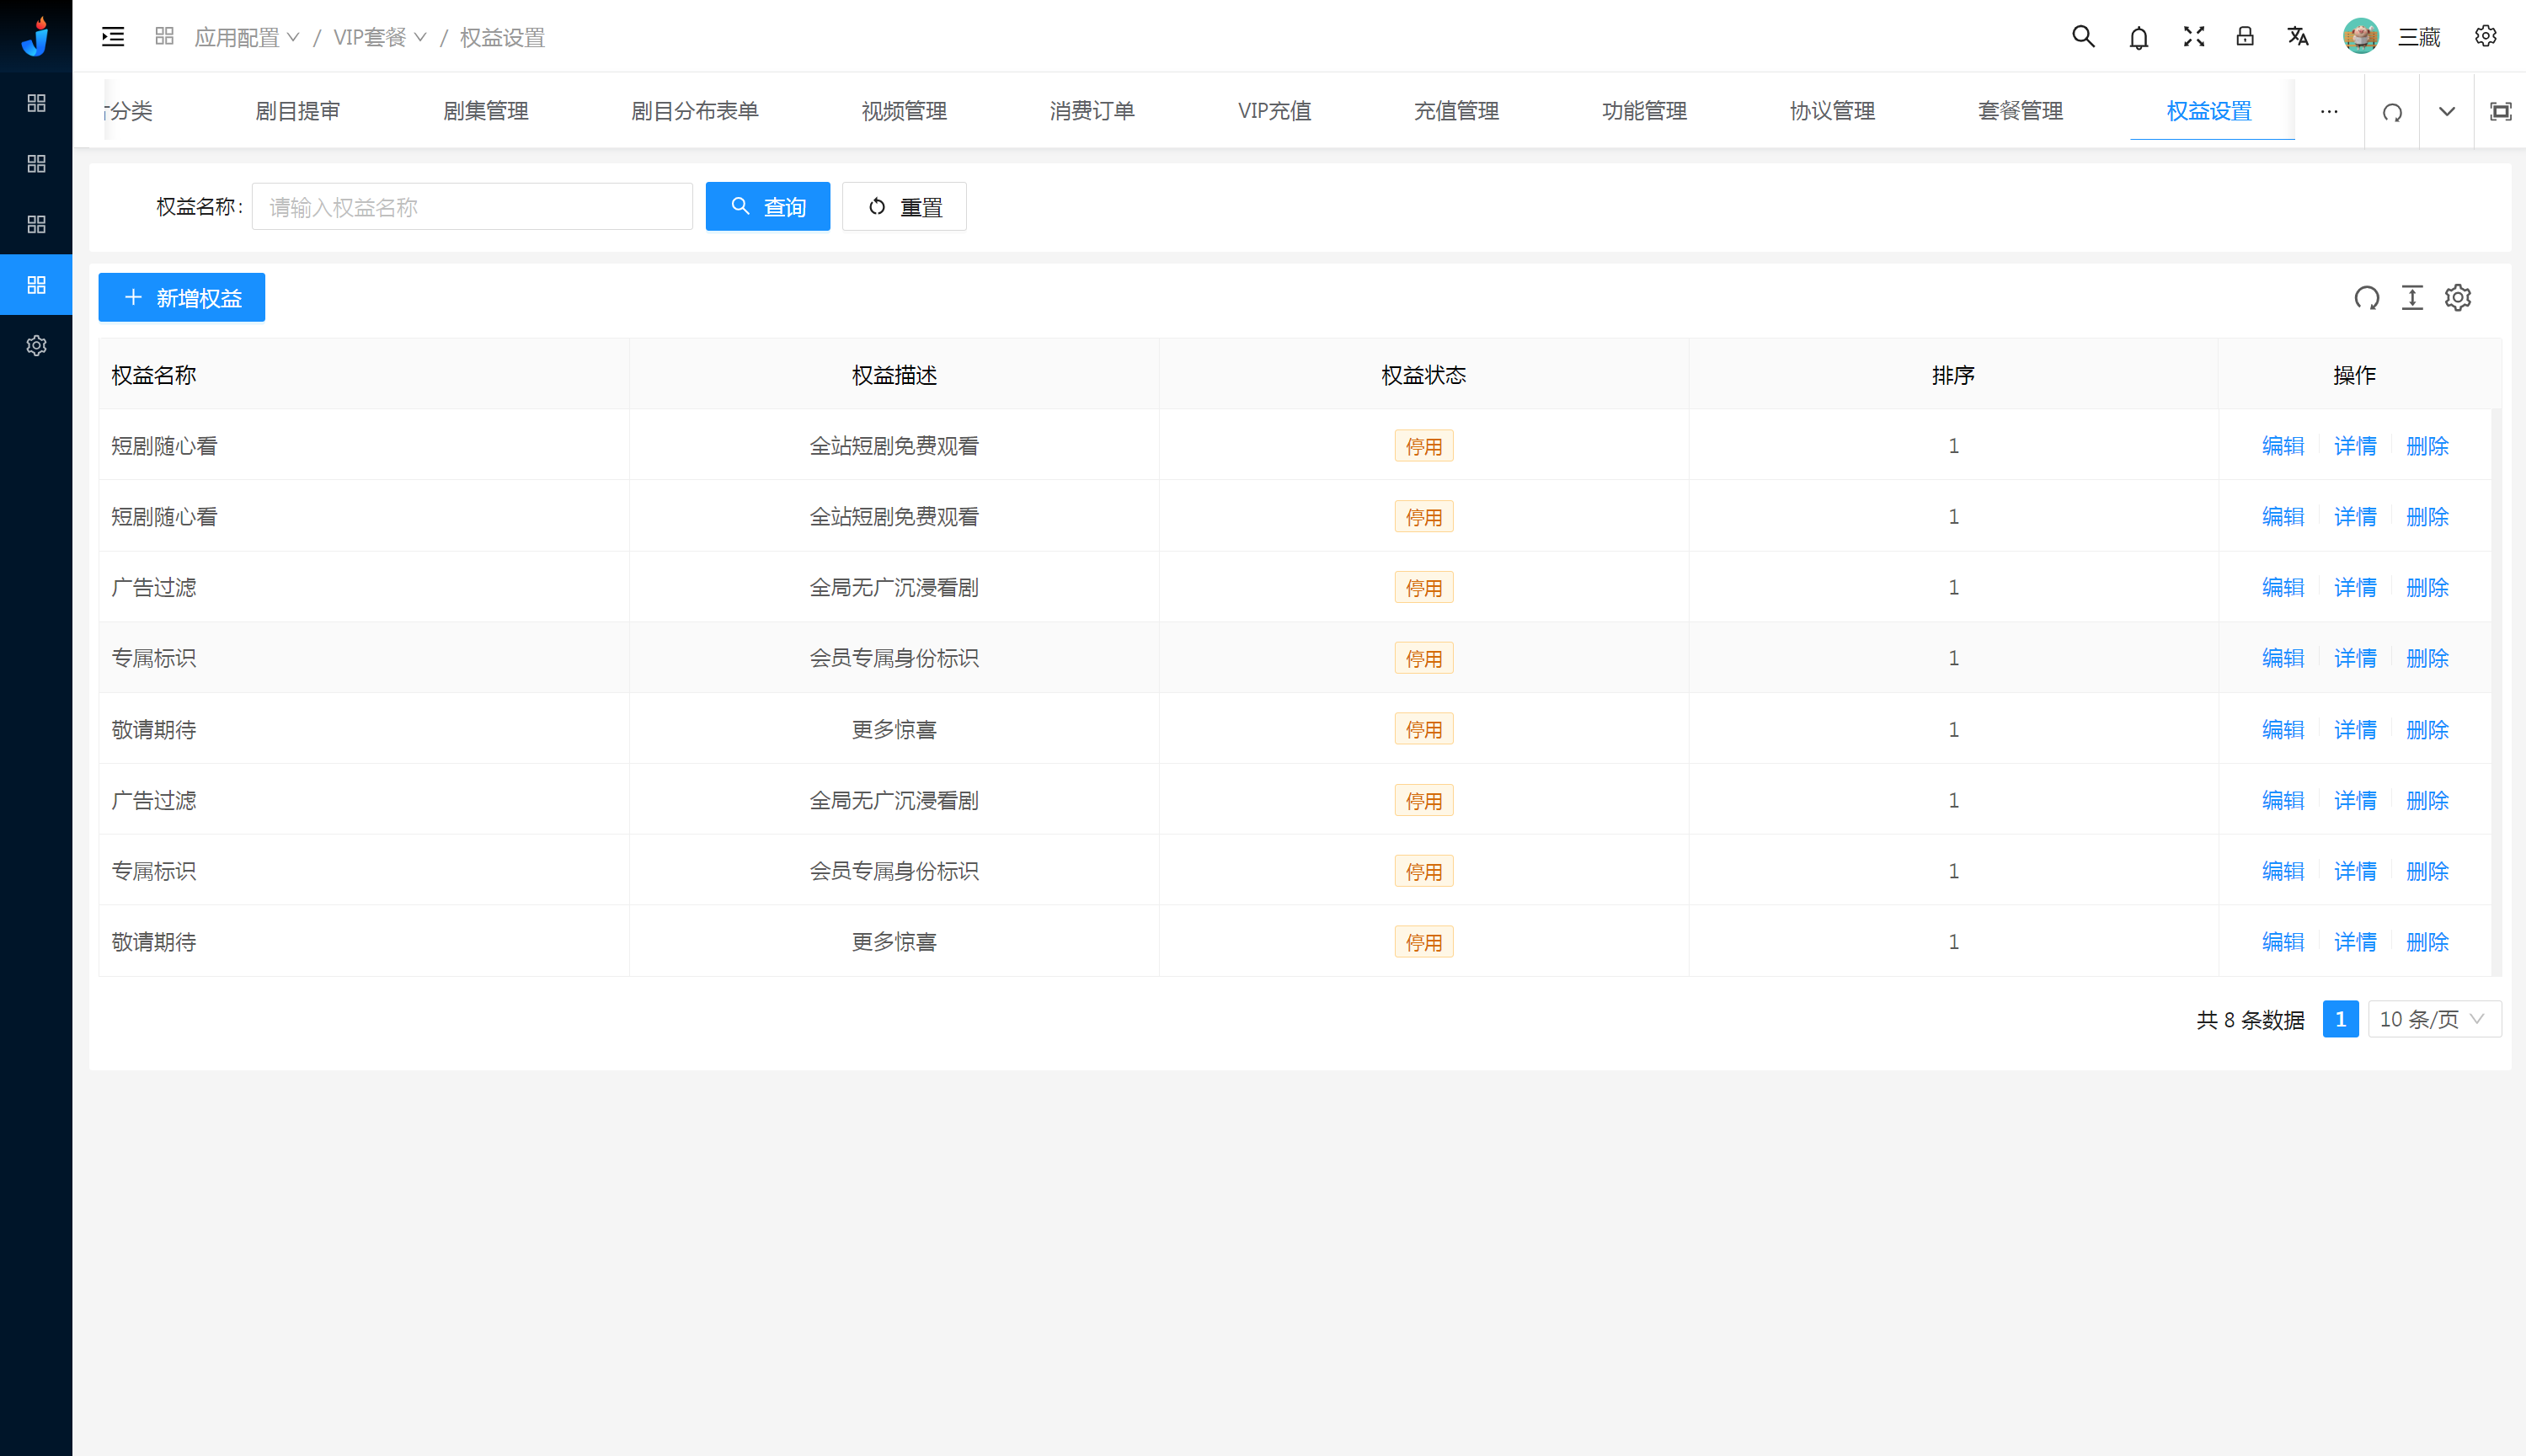Open the global search icon

click(2082, 37)
